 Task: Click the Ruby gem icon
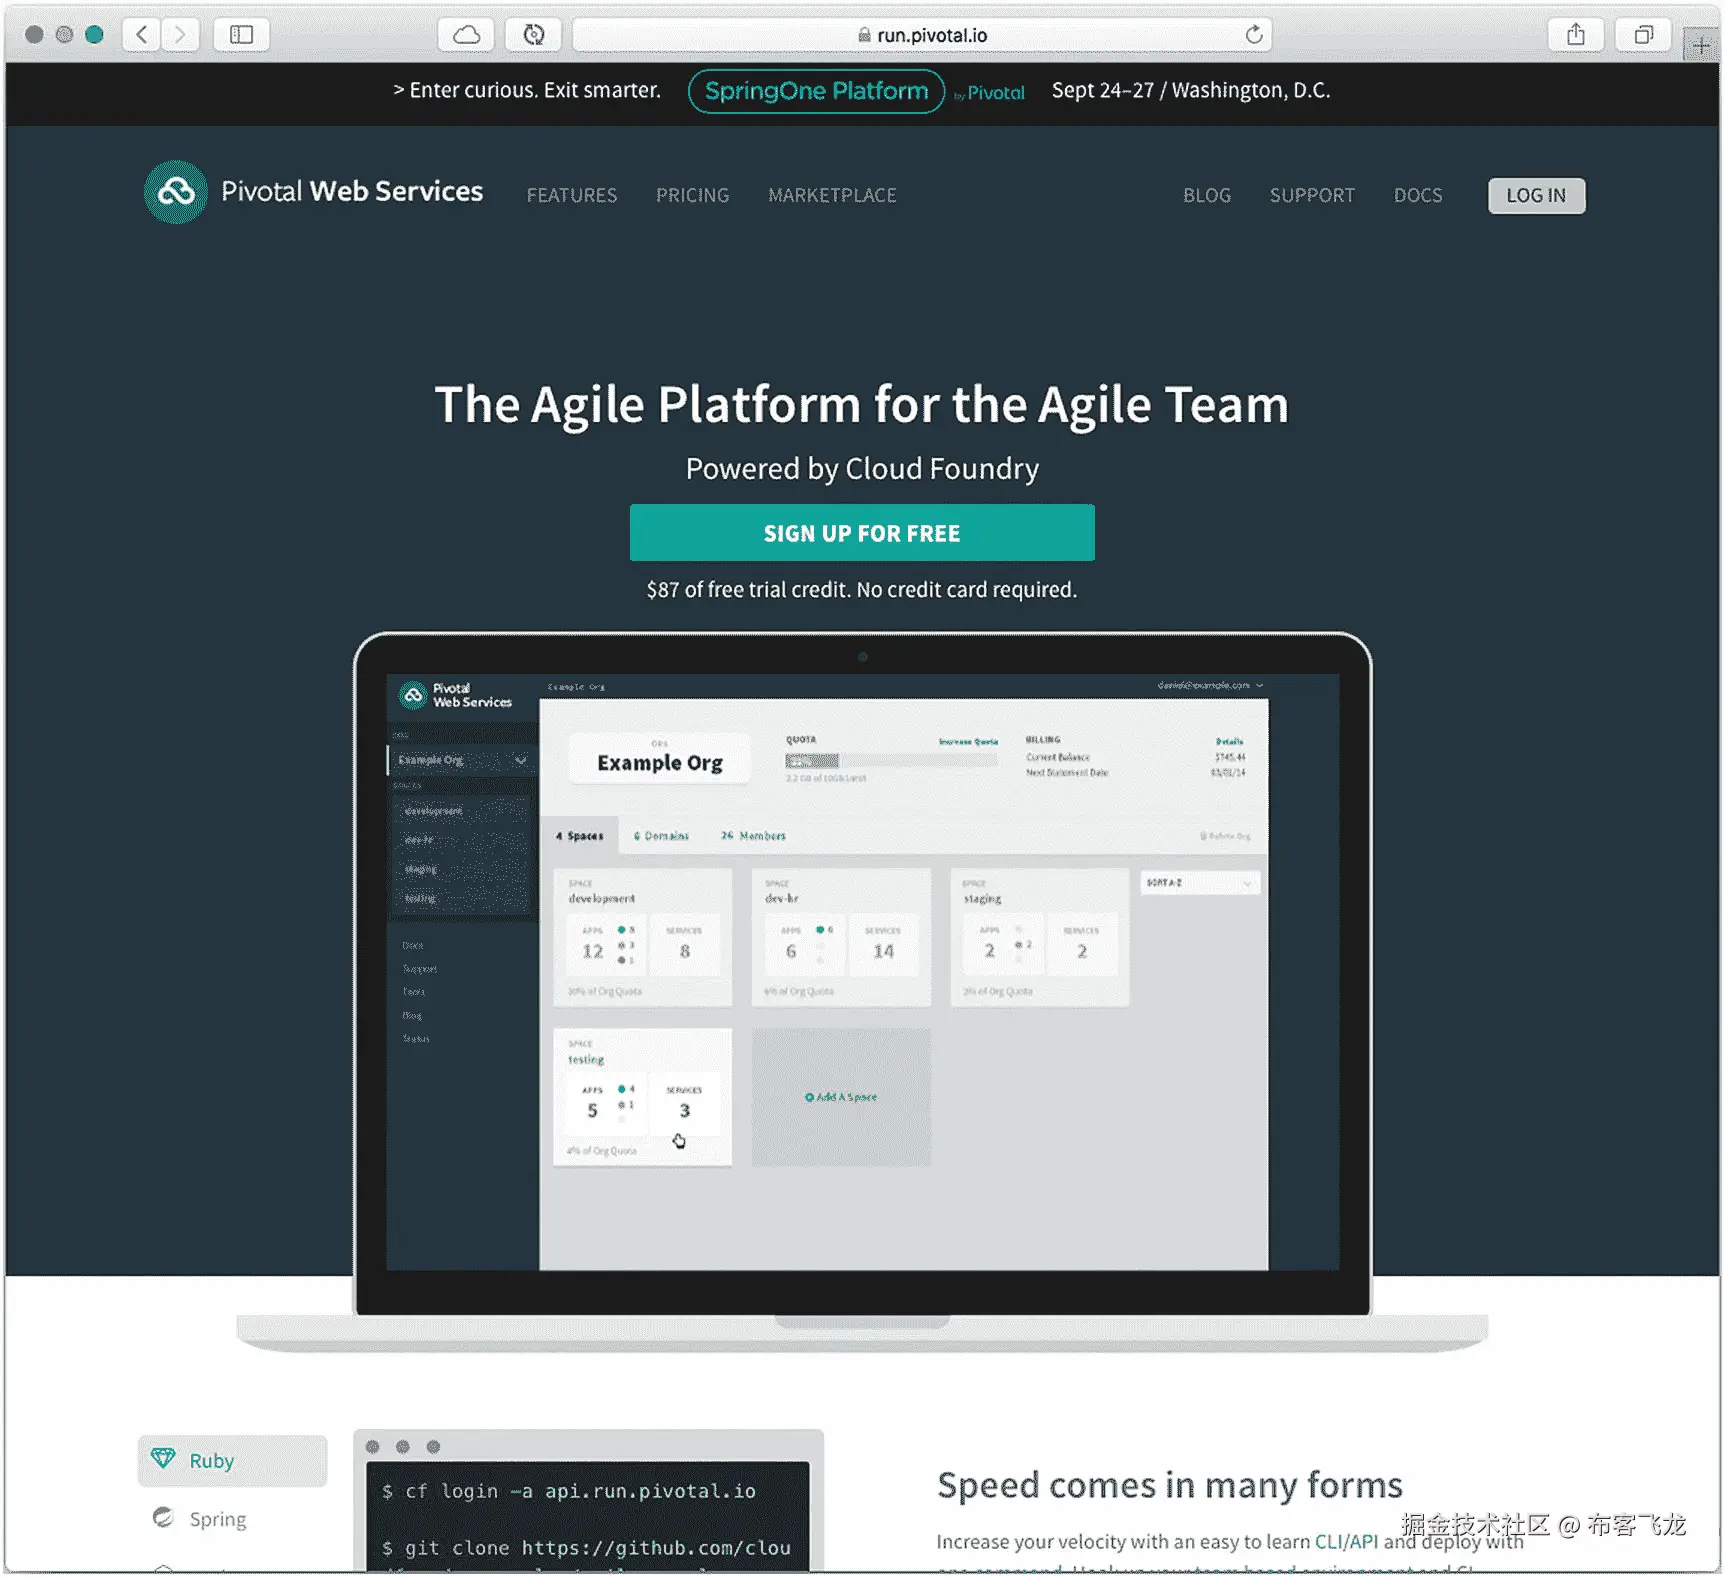point(163,1459)
